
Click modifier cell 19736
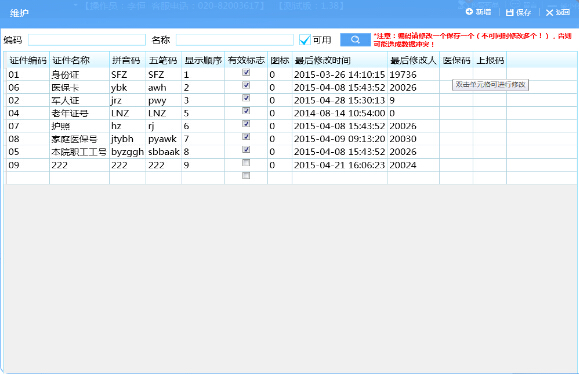tap(413, 75)
